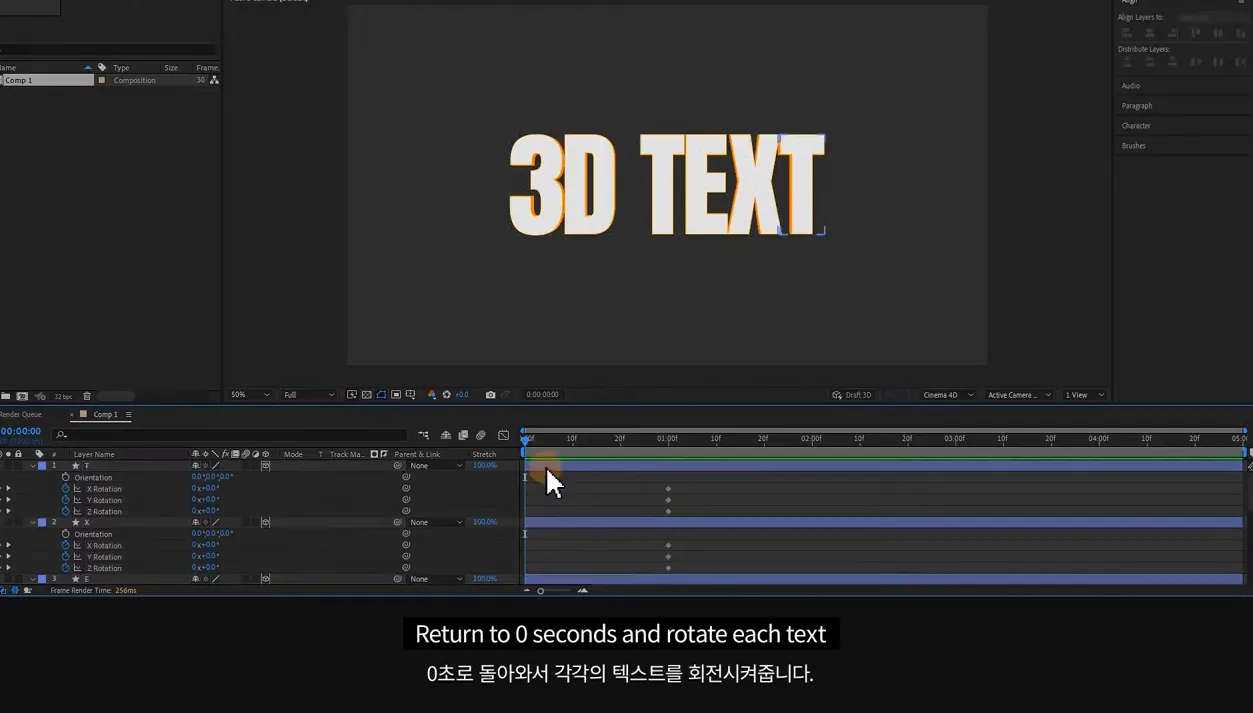Open the Active Camera view dropdown
This screenshot has width=1253, height=713.
click(x=1019, y=395)
